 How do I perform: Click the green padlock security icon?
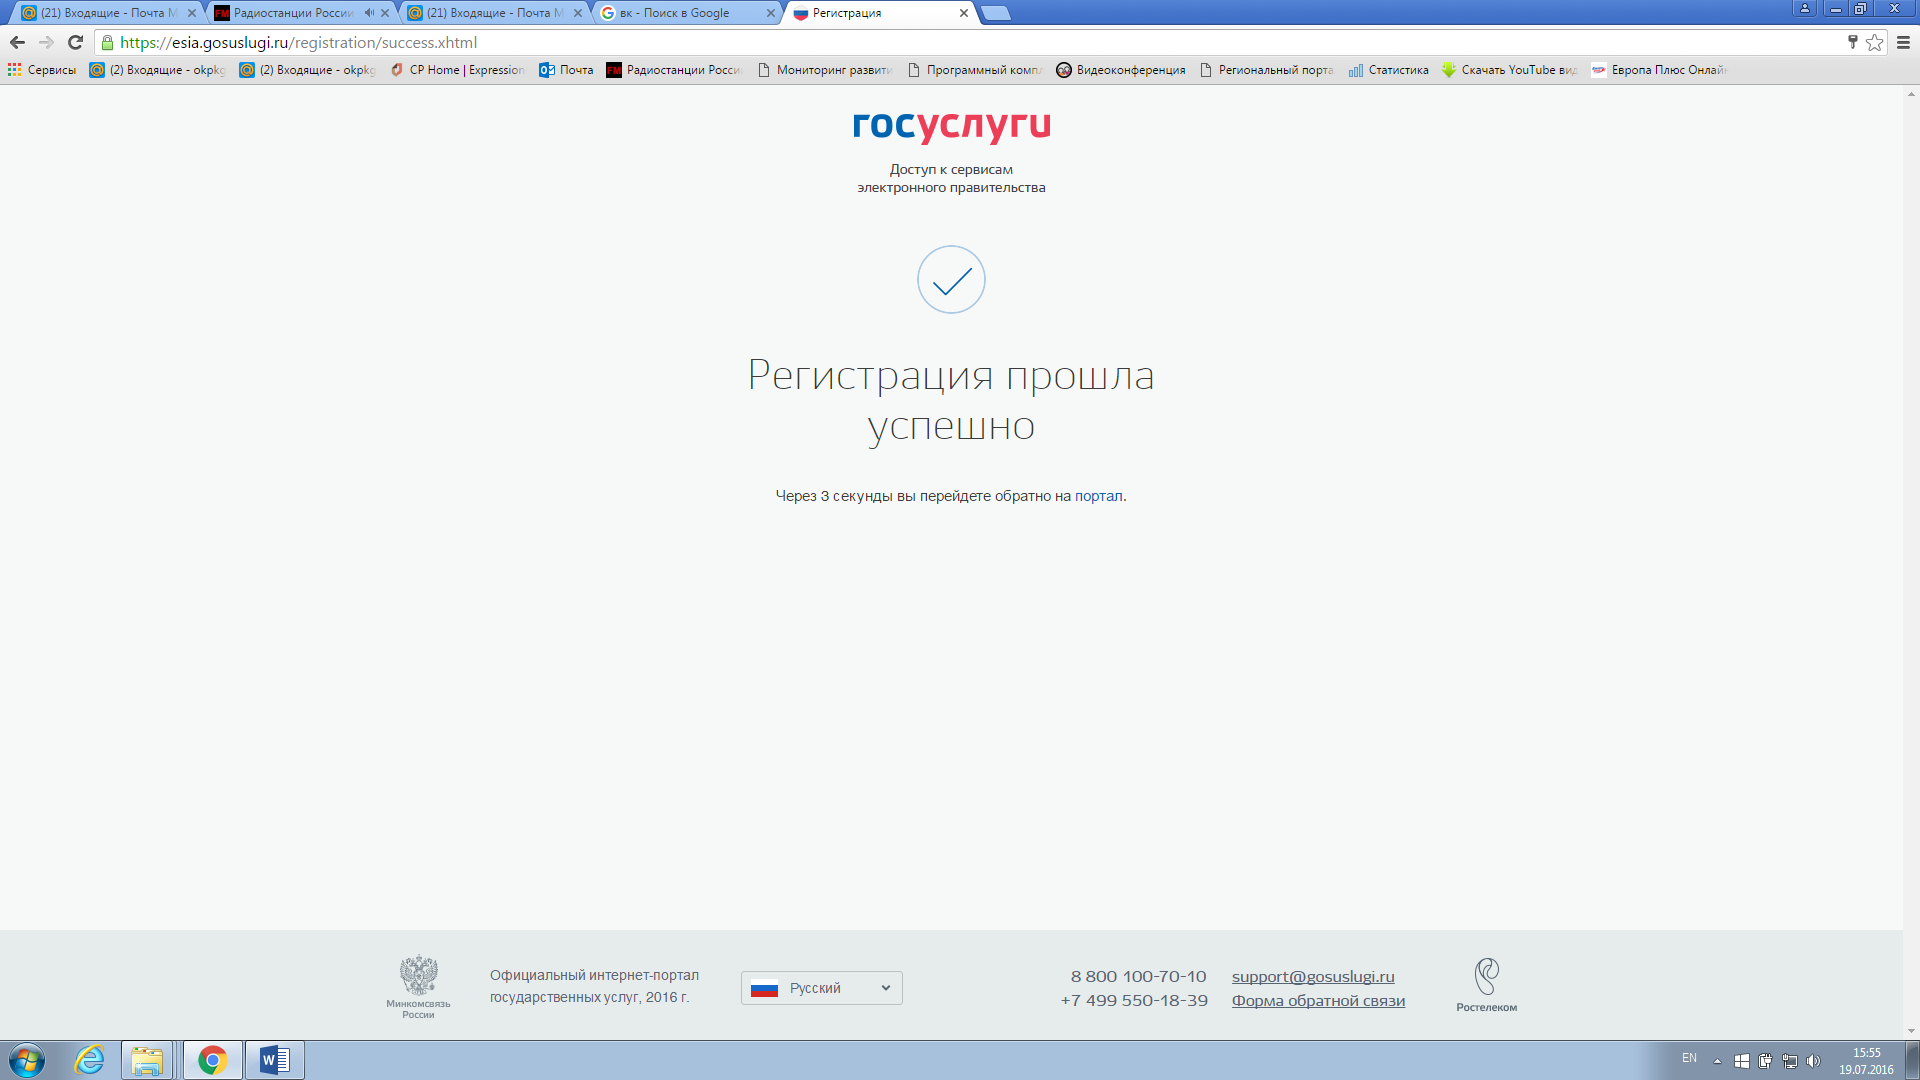point(108,42)
